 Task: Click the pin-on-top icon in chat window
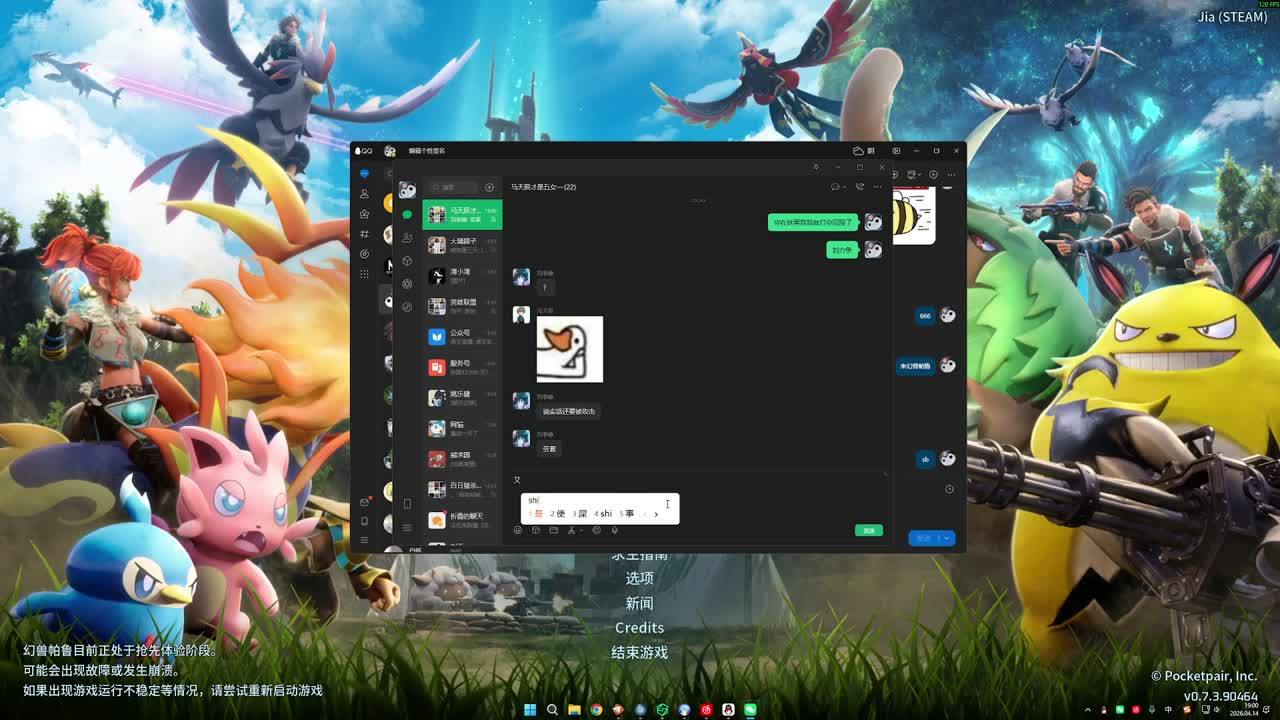tap(815, 167)
